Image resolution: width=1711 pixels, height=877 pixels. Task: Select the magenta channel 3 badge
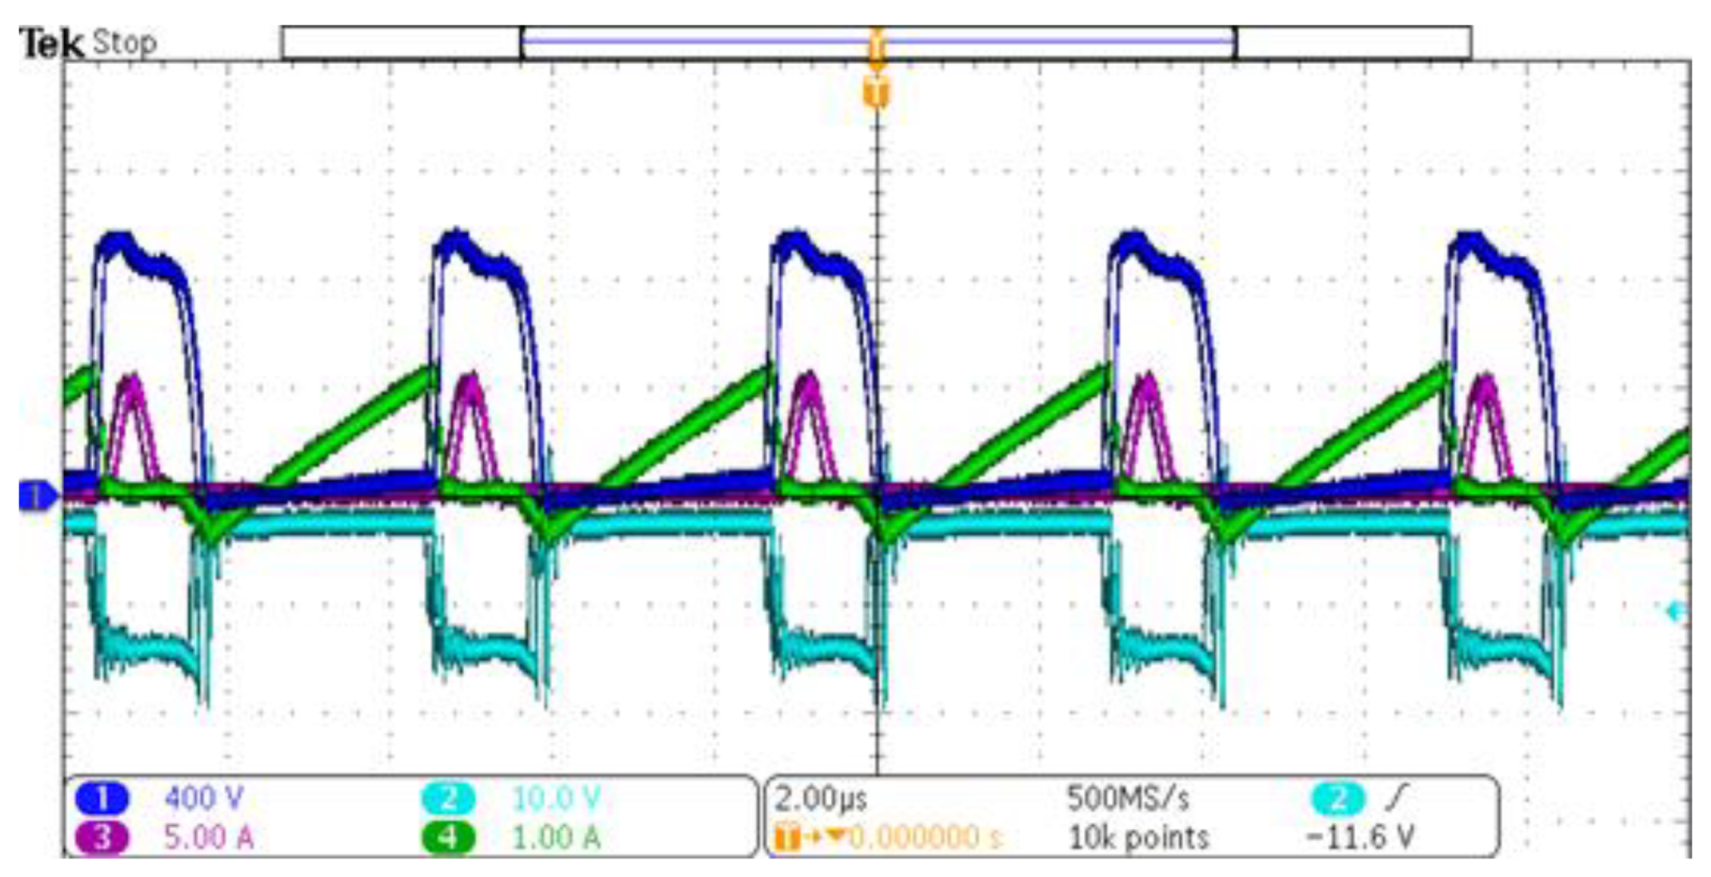[101, 836]
